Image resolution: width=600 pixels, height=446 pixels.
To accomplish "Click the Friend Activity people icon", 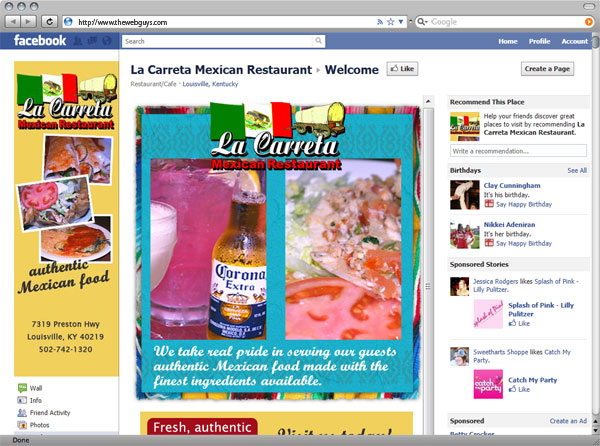I will tap(22, 412).
